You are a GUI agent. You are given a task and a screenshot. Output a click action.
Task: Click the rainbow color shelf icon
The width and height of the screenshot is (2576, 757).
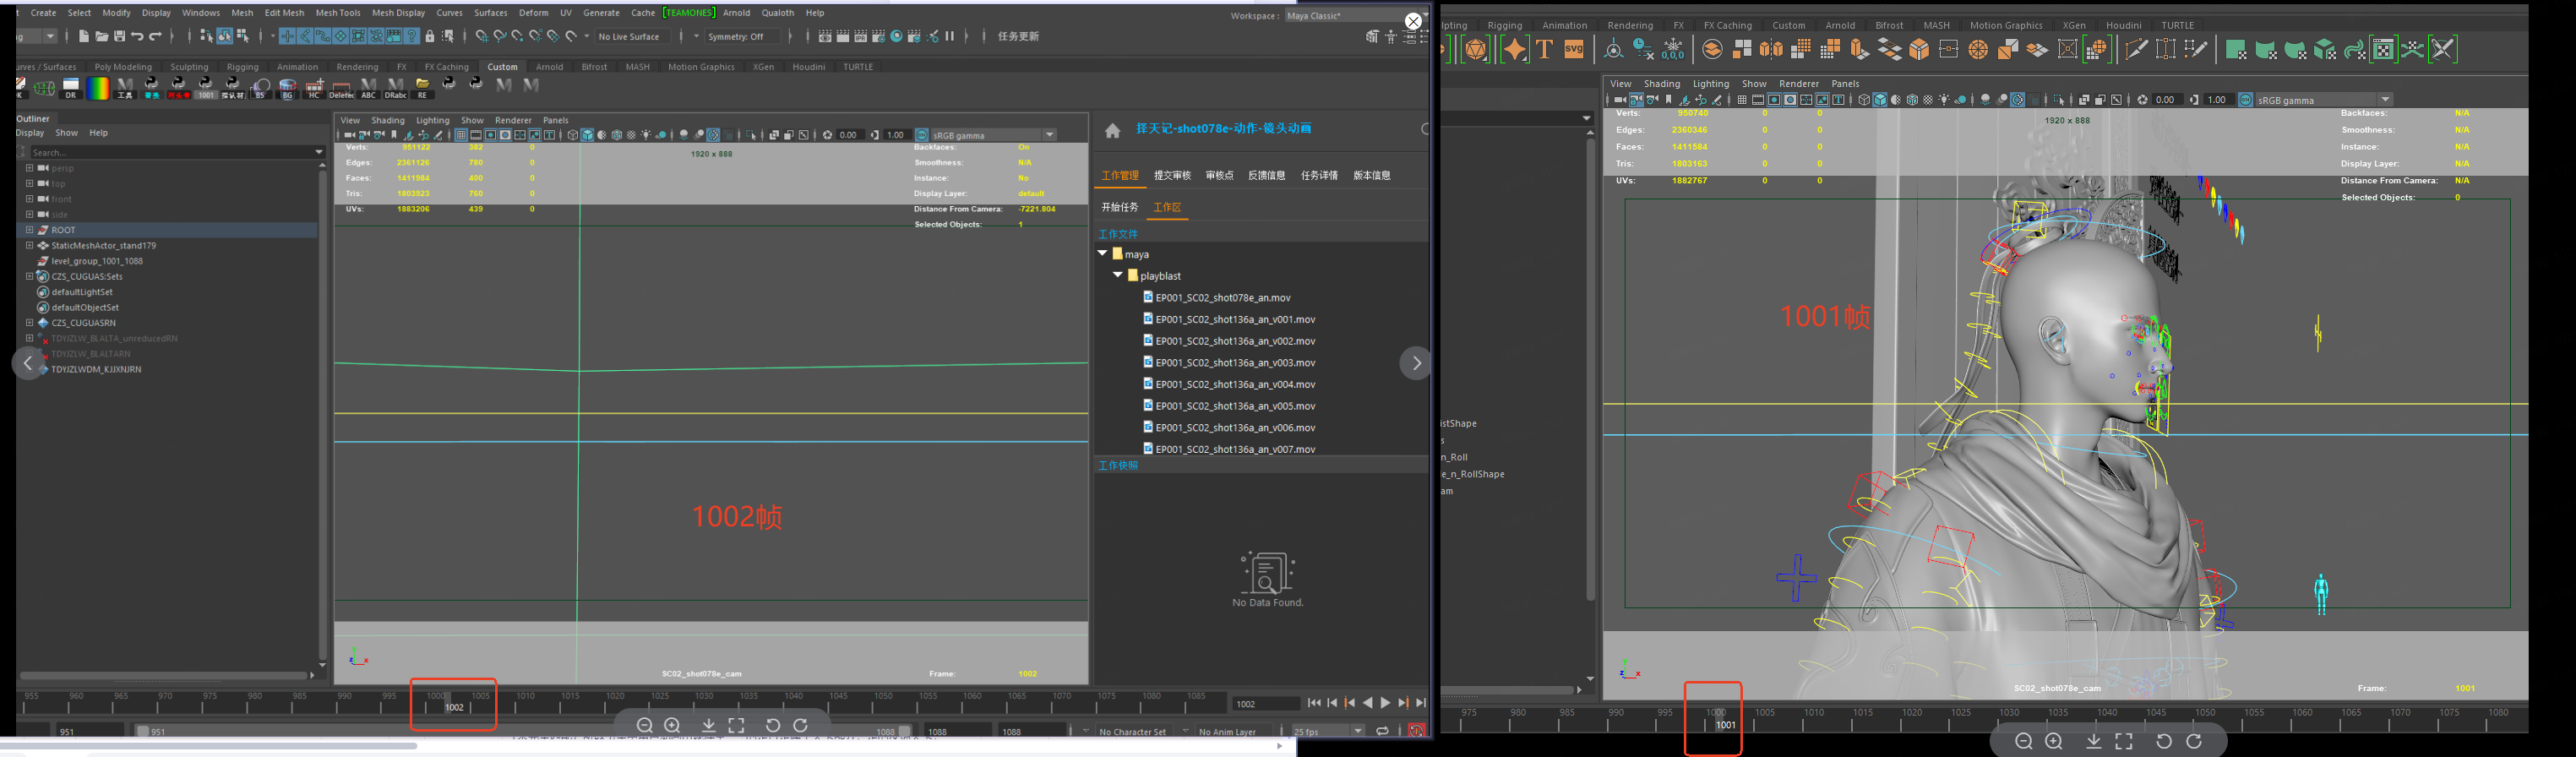coord(98,88)
